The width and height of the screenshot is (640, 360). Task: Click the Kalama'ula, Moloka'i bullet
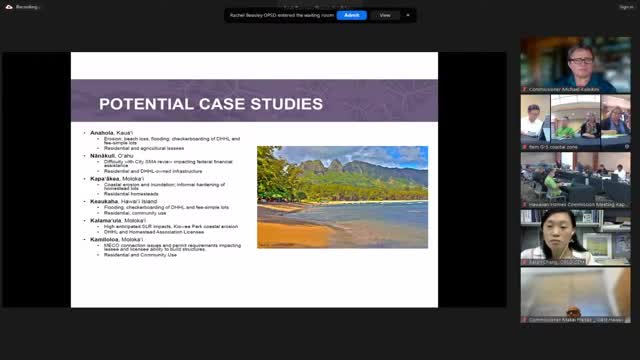[x=118, y=220]
